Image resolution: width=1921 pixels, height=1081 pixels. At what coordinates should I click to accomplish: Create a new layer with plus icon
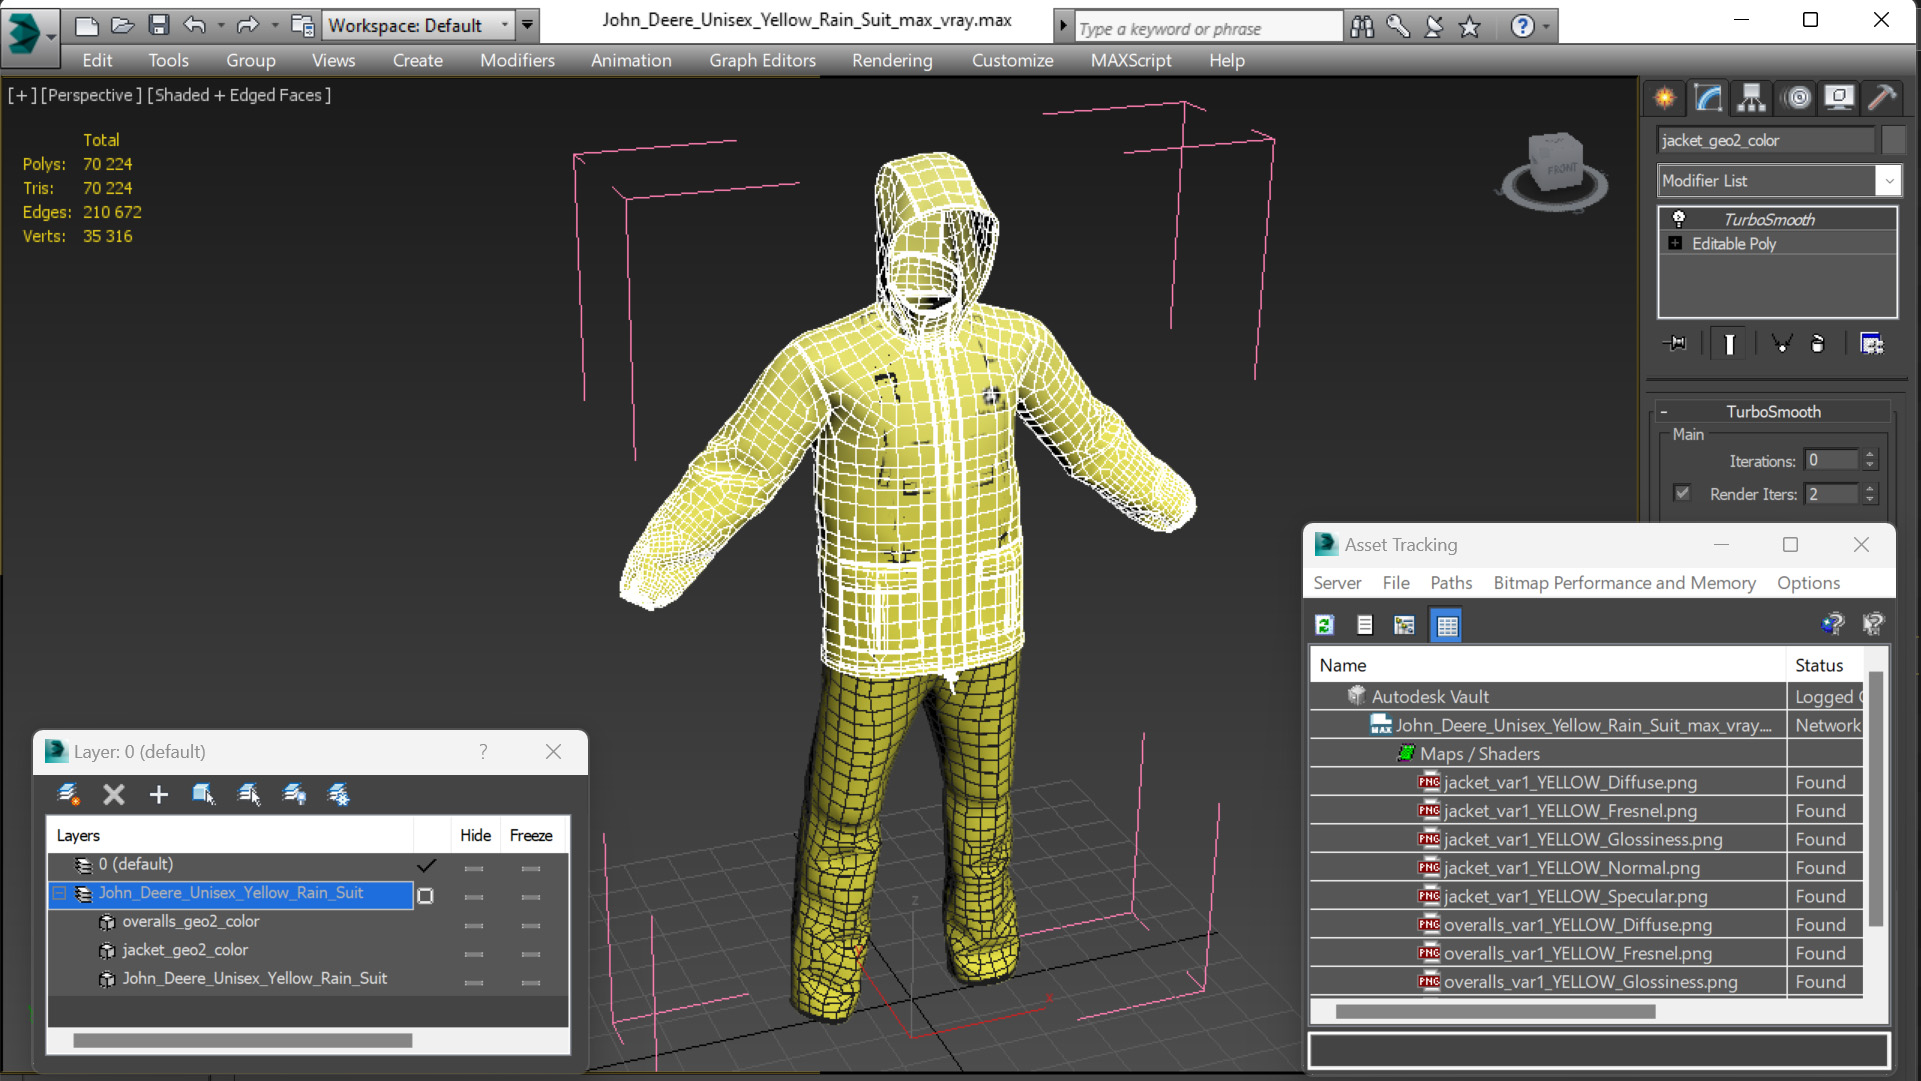click(158, 794)
